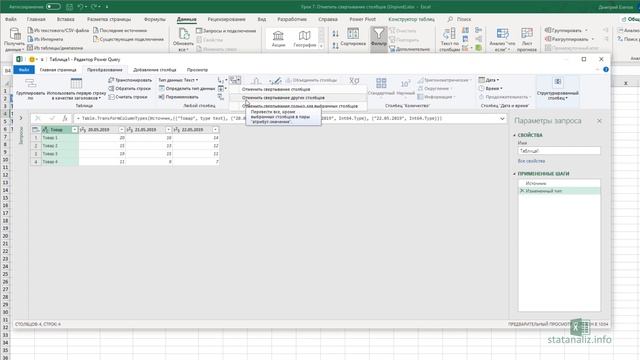Toggle the AutoSave switch in Excel
This screenshot has width=640, height=360.
click(x=53, y=7)
